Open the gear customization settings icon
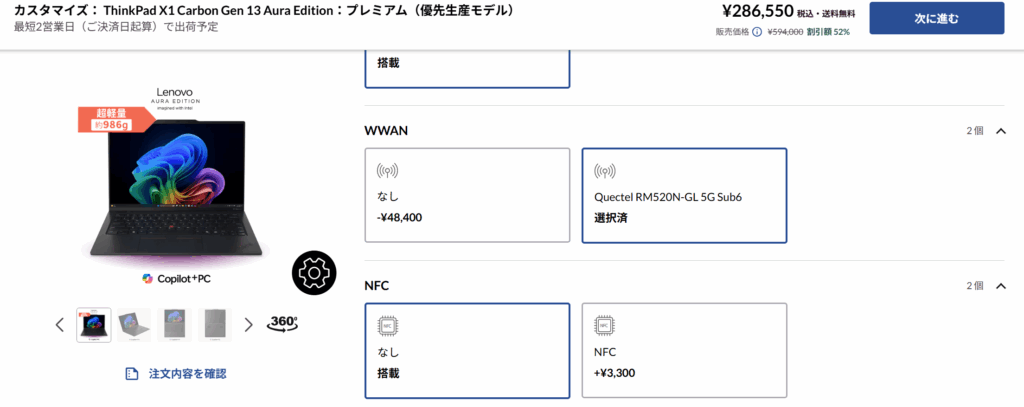Image resolution: width=1024 pixels, height=407 pixels. (314, 272)
